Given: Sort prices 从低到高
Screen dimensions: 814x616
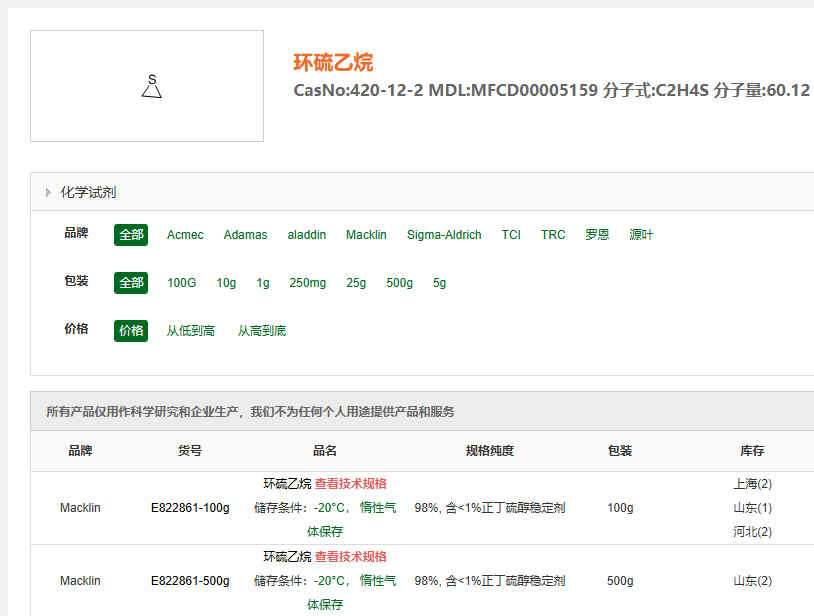Looking at the screenshot, I should [190, 331].
